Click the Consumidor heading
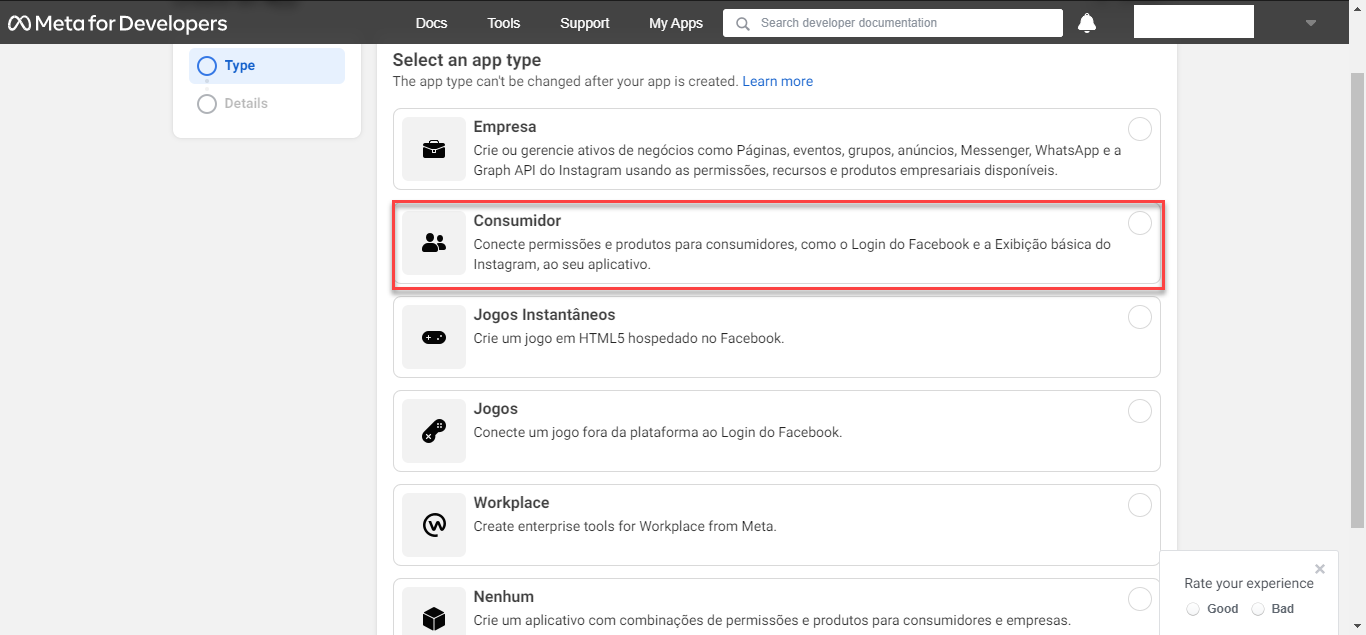Image resolution: width=1366 pixels, height=635 pixels. pyautogui.click(x=517, y=221)
